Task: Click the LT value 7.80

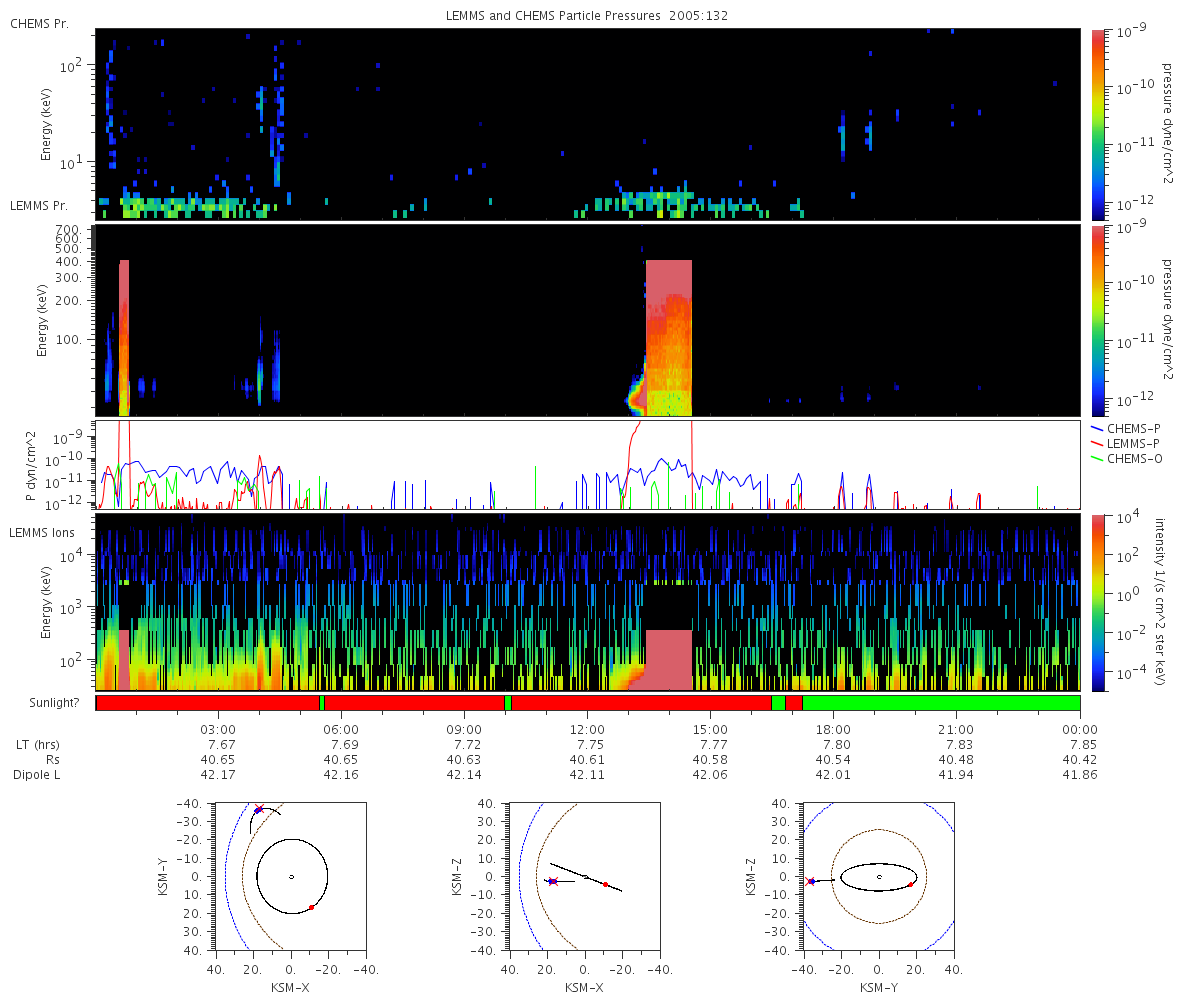Action: (834, 745)
